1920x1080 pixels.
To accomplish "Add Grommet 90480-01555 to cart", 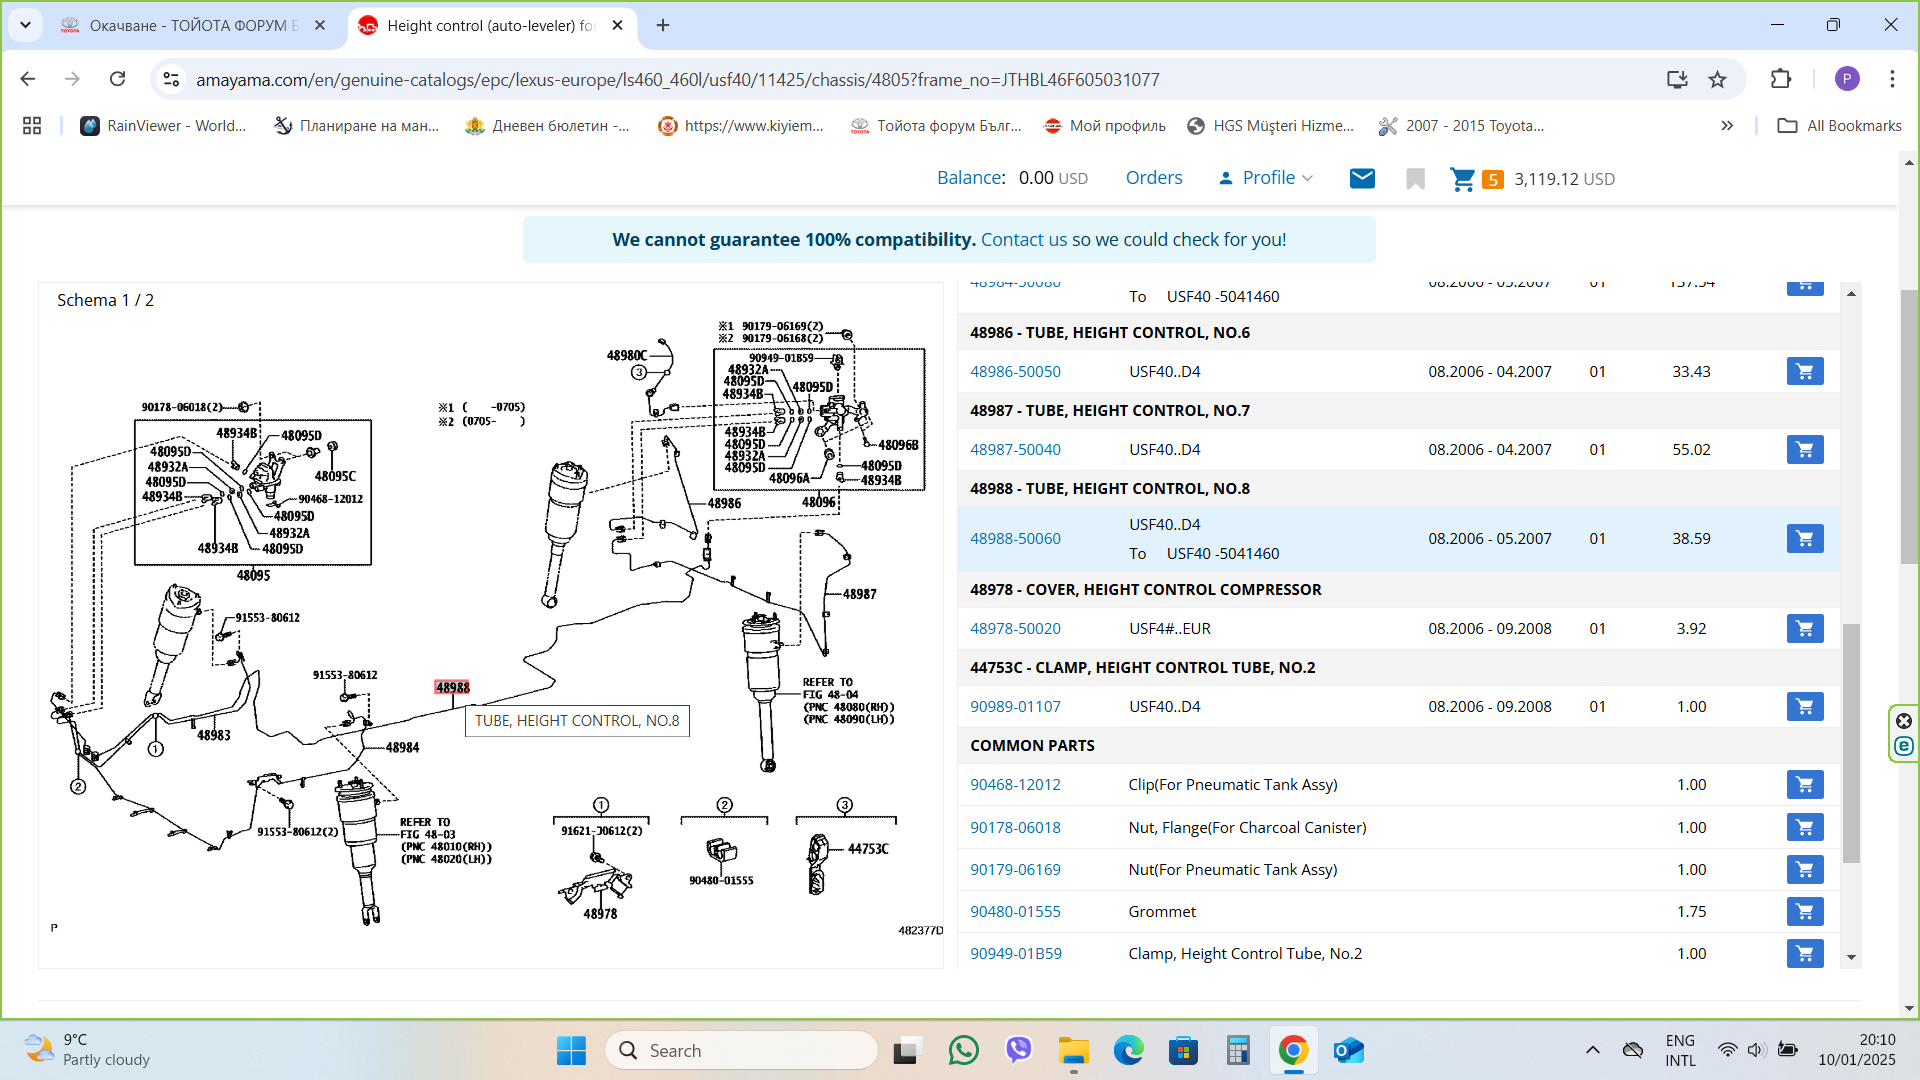I will click(x=1804, y=912).
